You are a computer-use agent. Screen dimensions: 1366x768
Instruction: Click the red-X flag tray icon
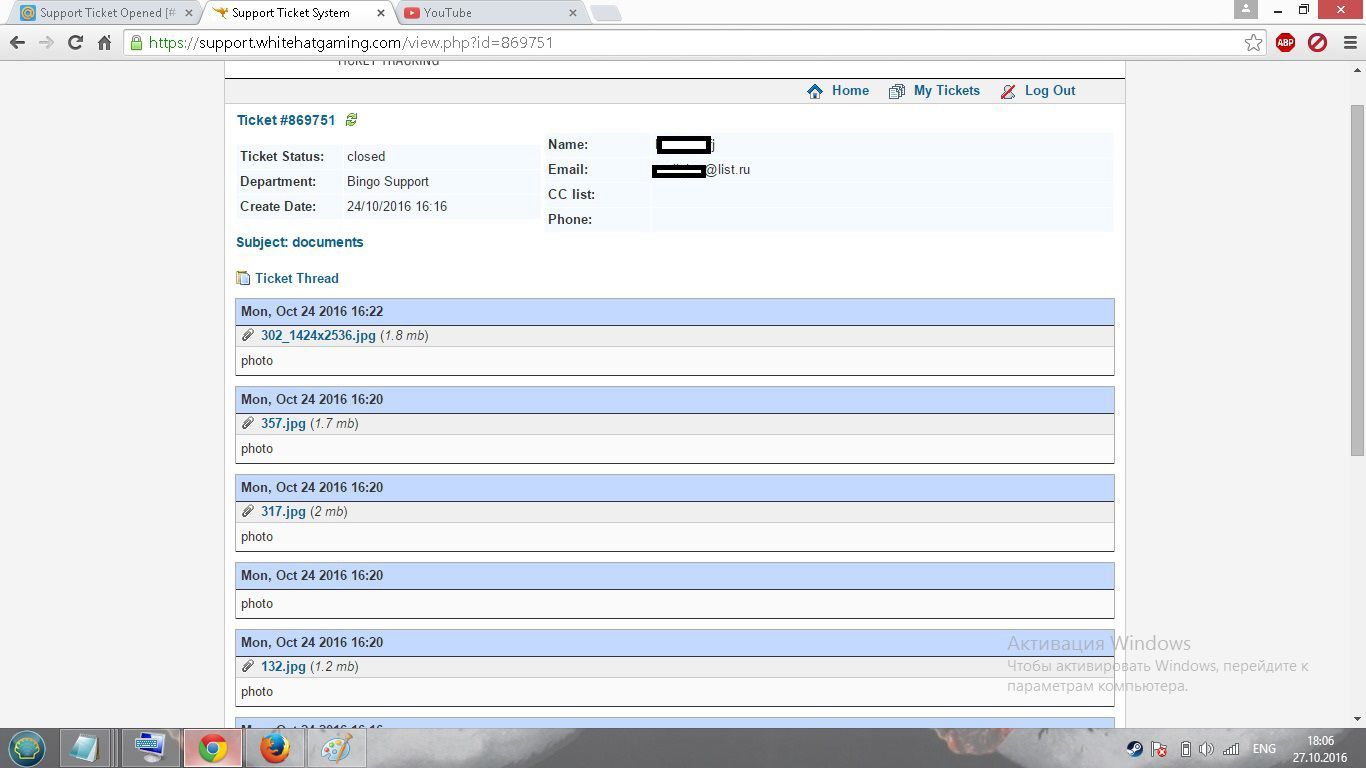coord(1159,749)
